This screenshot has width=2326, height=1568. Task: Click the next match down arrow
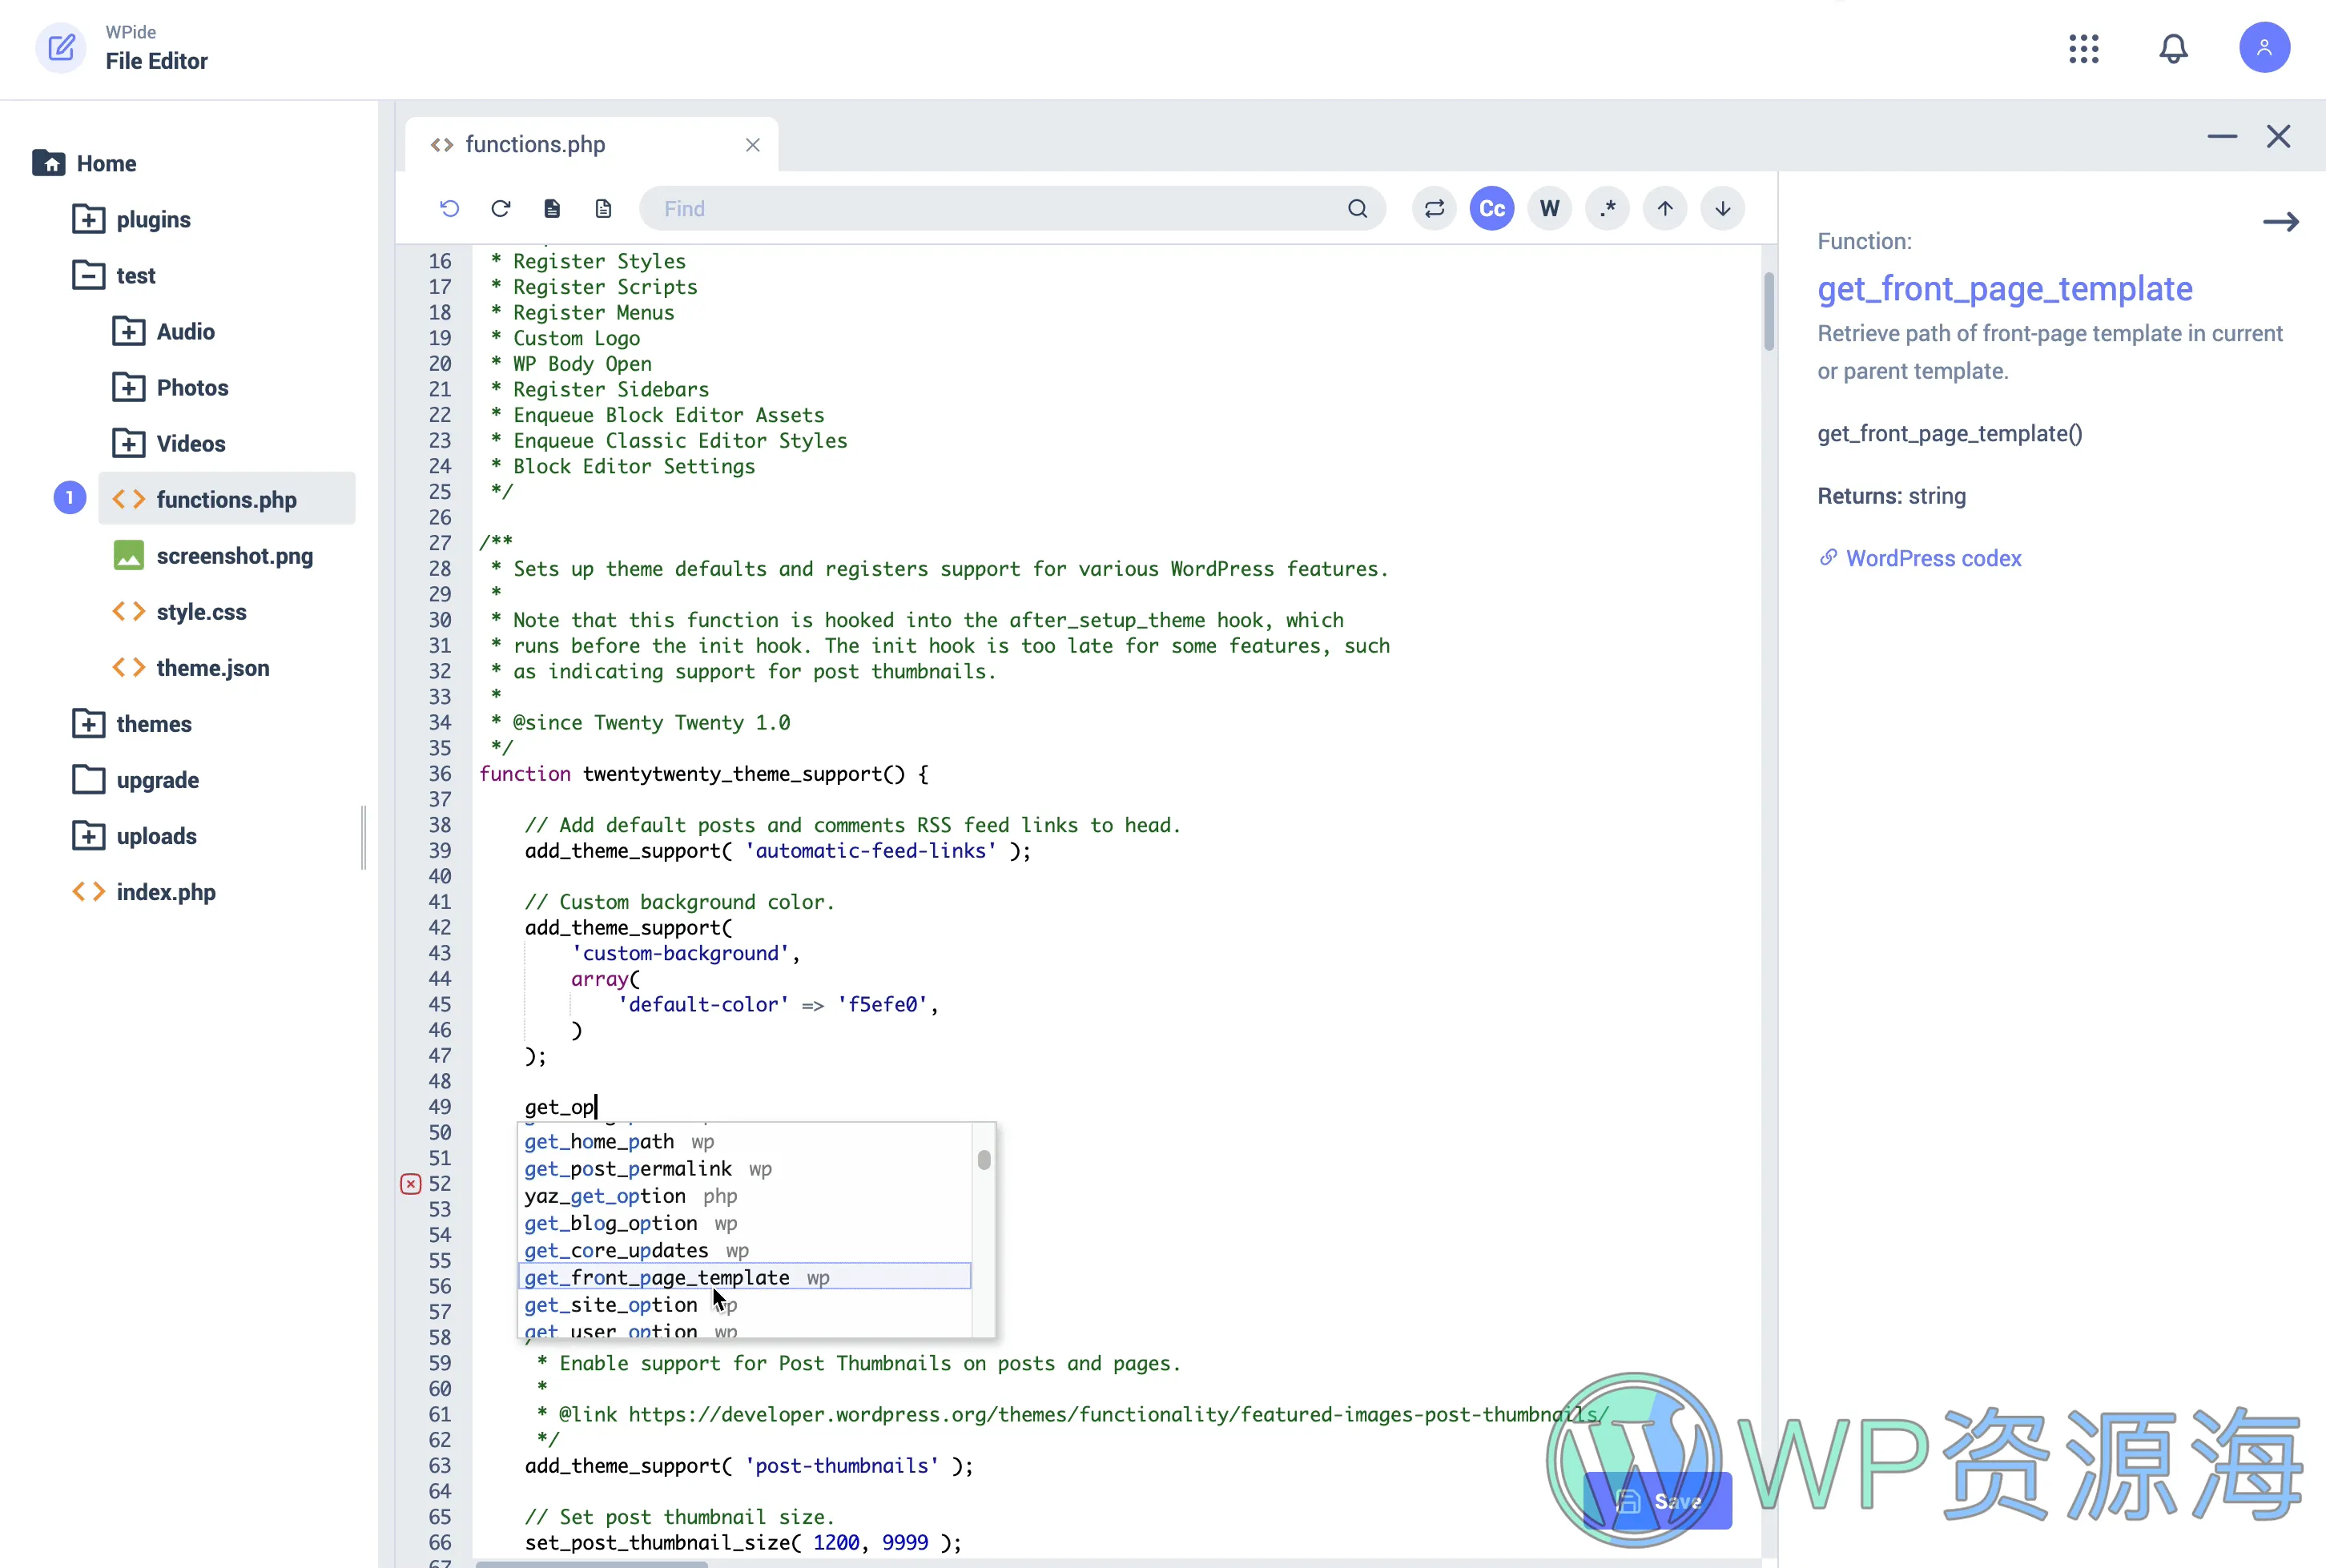tap(1722, 208)
